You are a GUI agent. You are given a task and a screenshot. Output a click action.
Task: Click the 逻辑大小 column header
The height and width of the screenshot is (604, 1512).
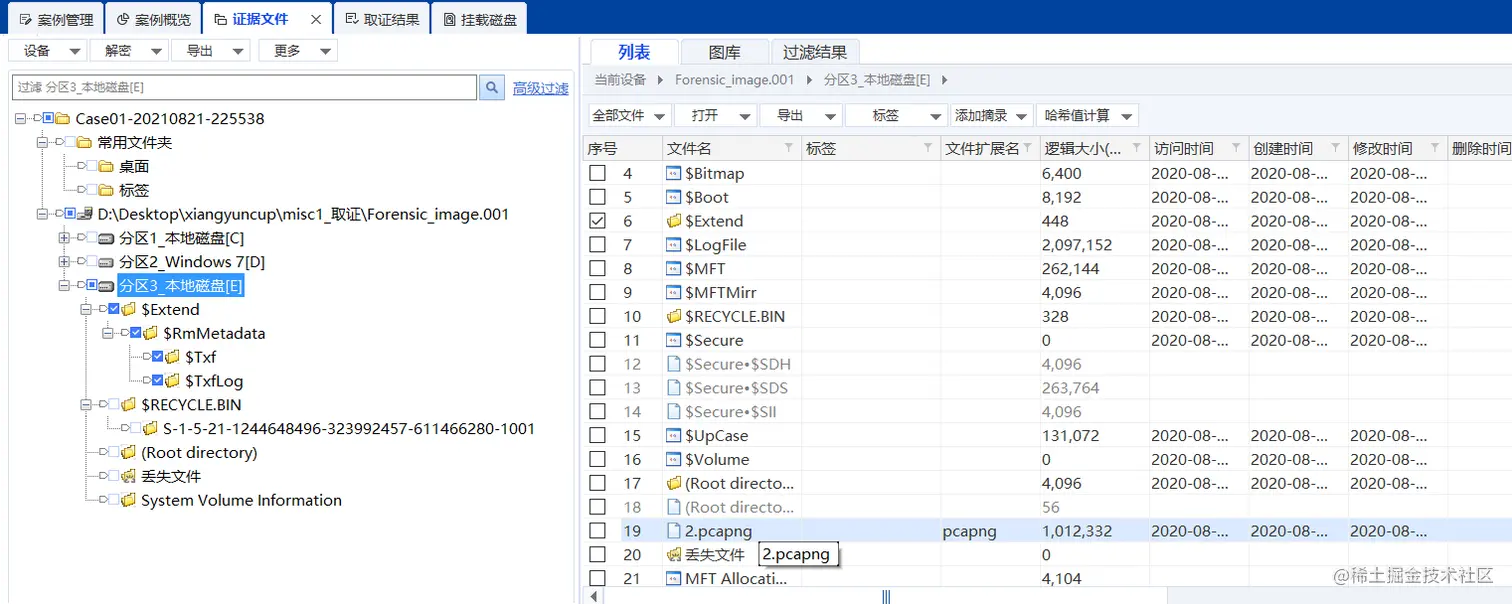tap(1094, 148)
